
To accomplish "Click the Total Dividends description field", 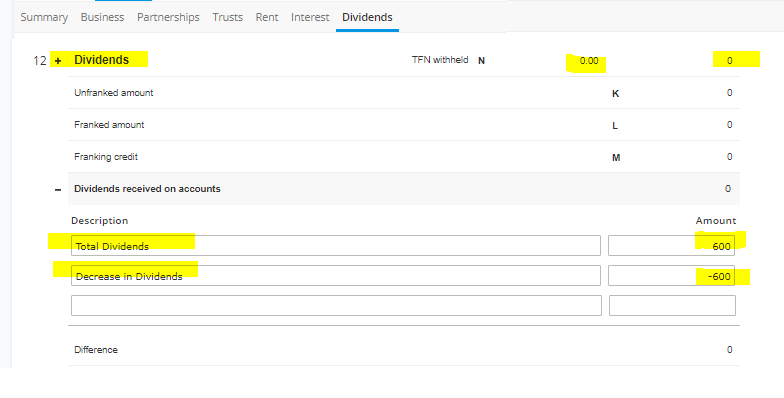I will coord(336,246).
